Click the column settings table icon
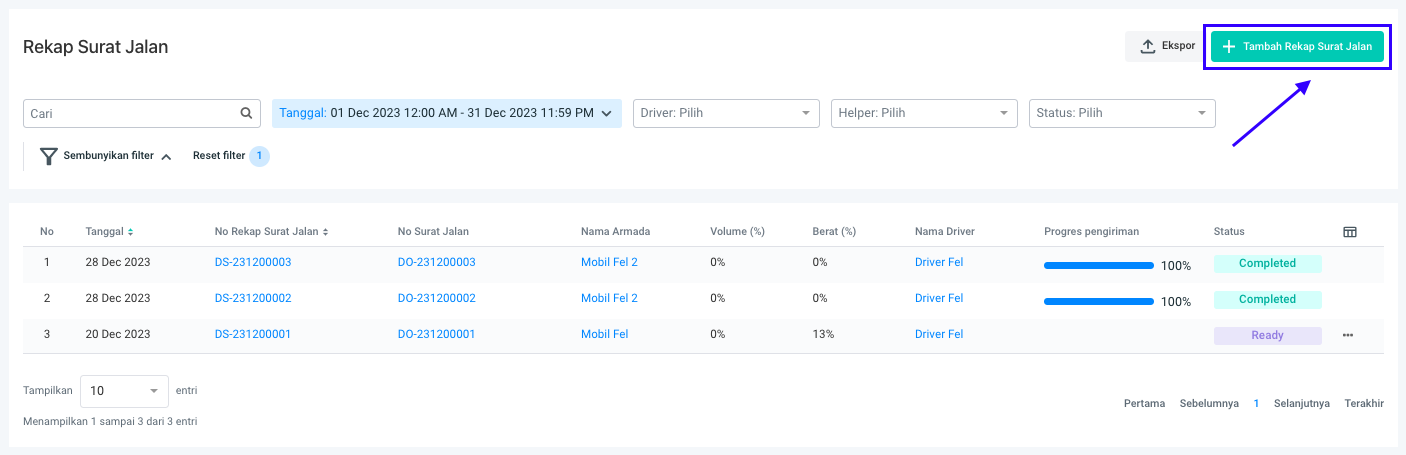 1349,232
